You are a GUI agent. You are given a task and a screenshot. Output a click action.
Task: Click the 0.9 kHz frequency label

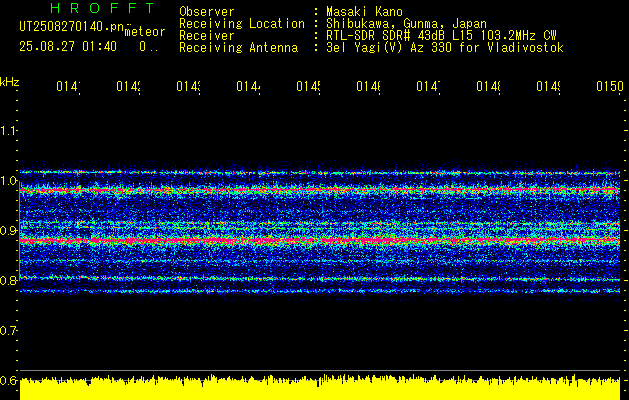point(8,231)
